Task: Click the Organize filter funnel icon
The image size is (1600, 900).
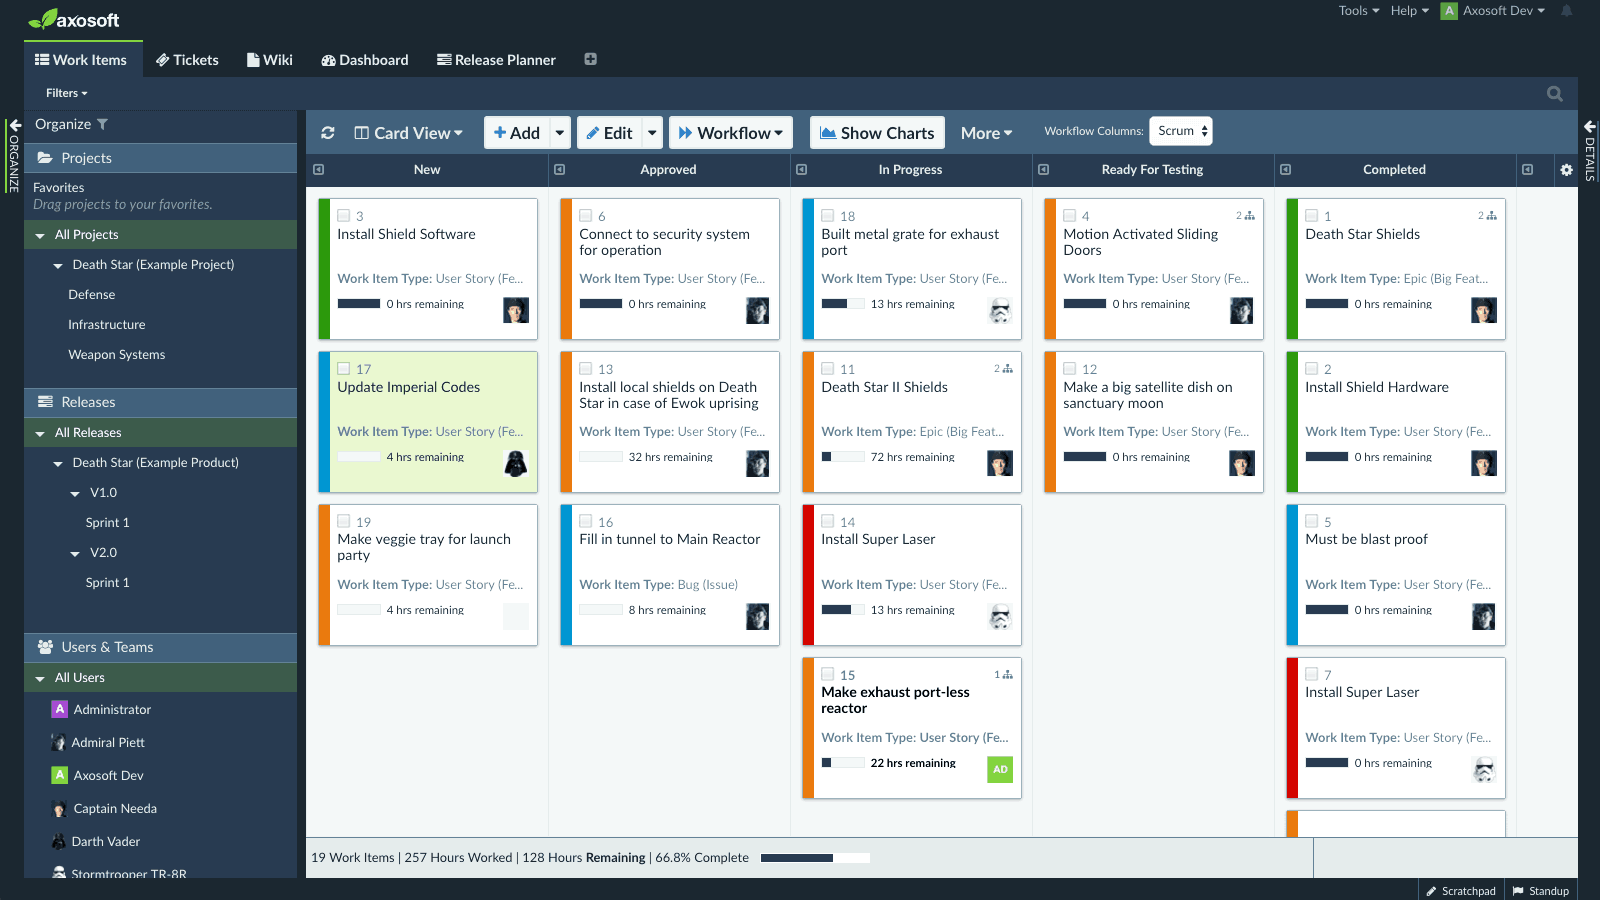Action: tap(102, 124)
